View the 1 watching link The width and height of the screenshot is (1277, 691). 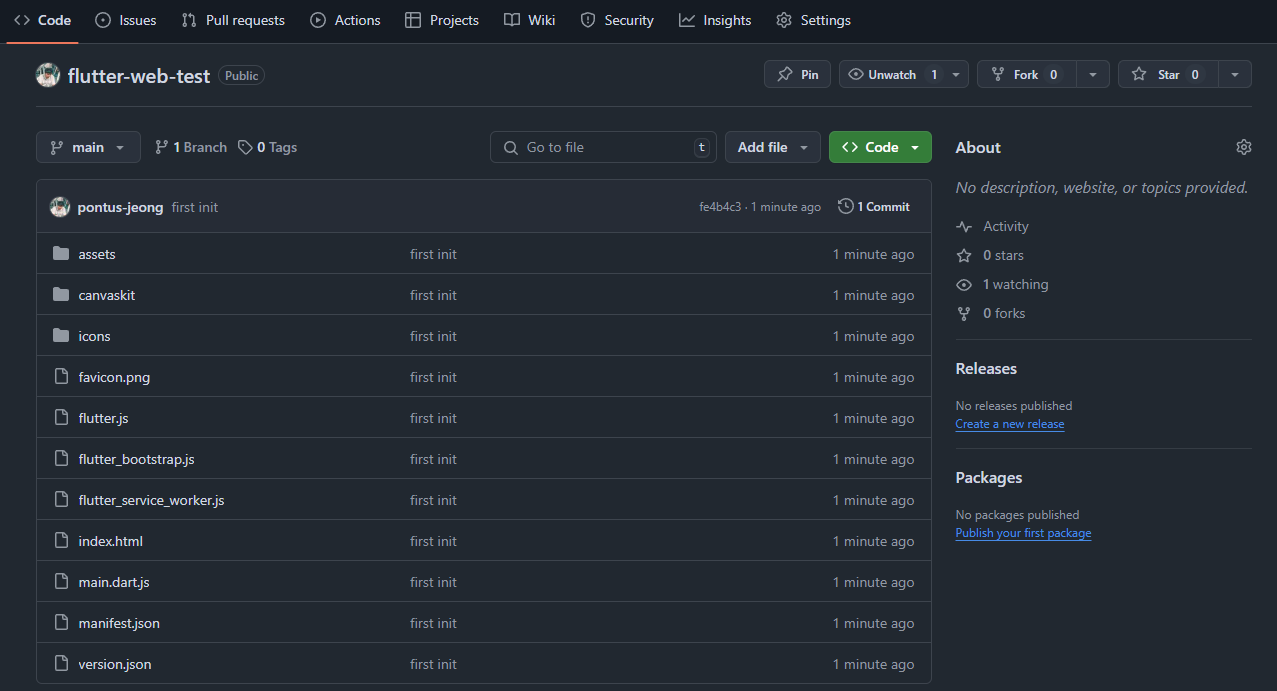1002,285
